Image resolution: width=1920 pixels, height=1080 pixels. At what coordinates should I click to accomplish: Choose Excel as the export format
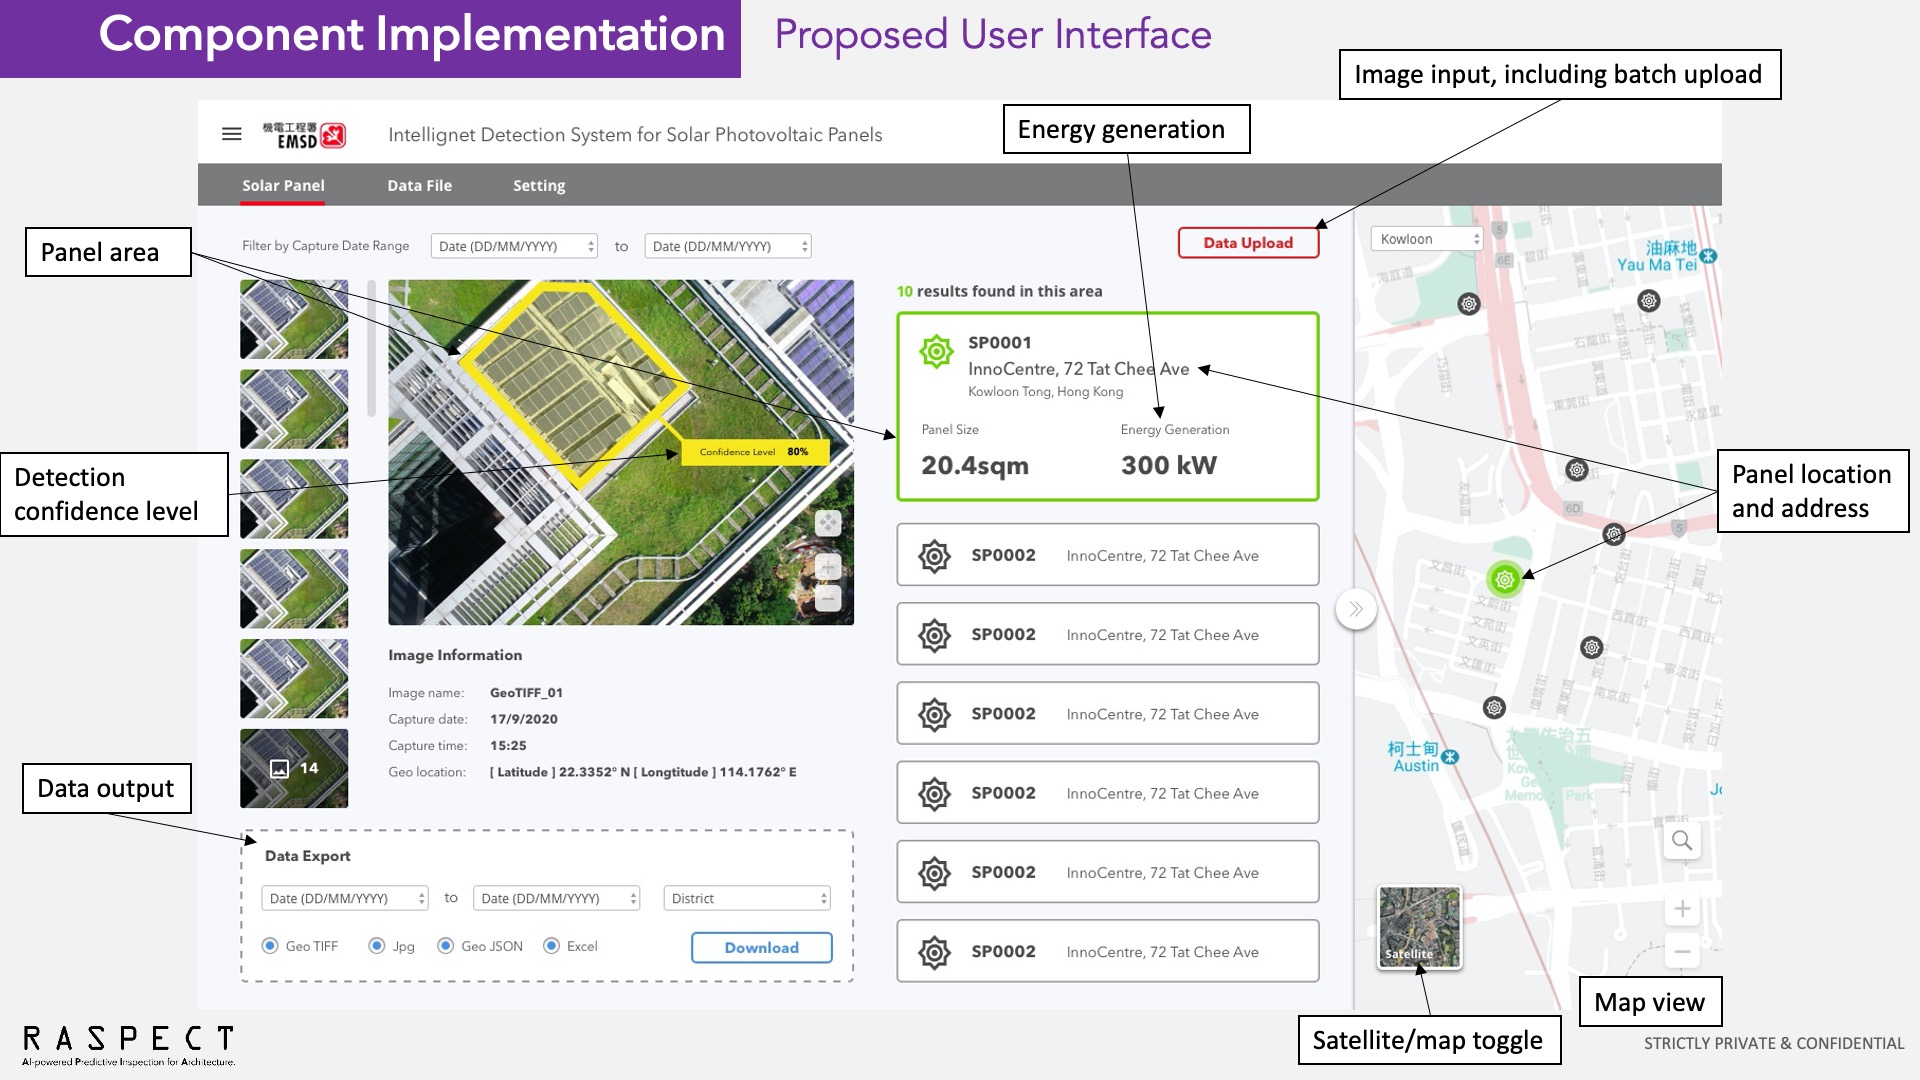553,945
